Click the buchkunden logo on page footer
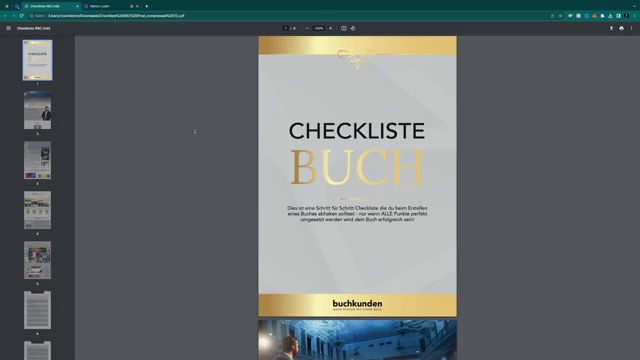The height and width of the screenshot is (360, 640). pos(357,305)
